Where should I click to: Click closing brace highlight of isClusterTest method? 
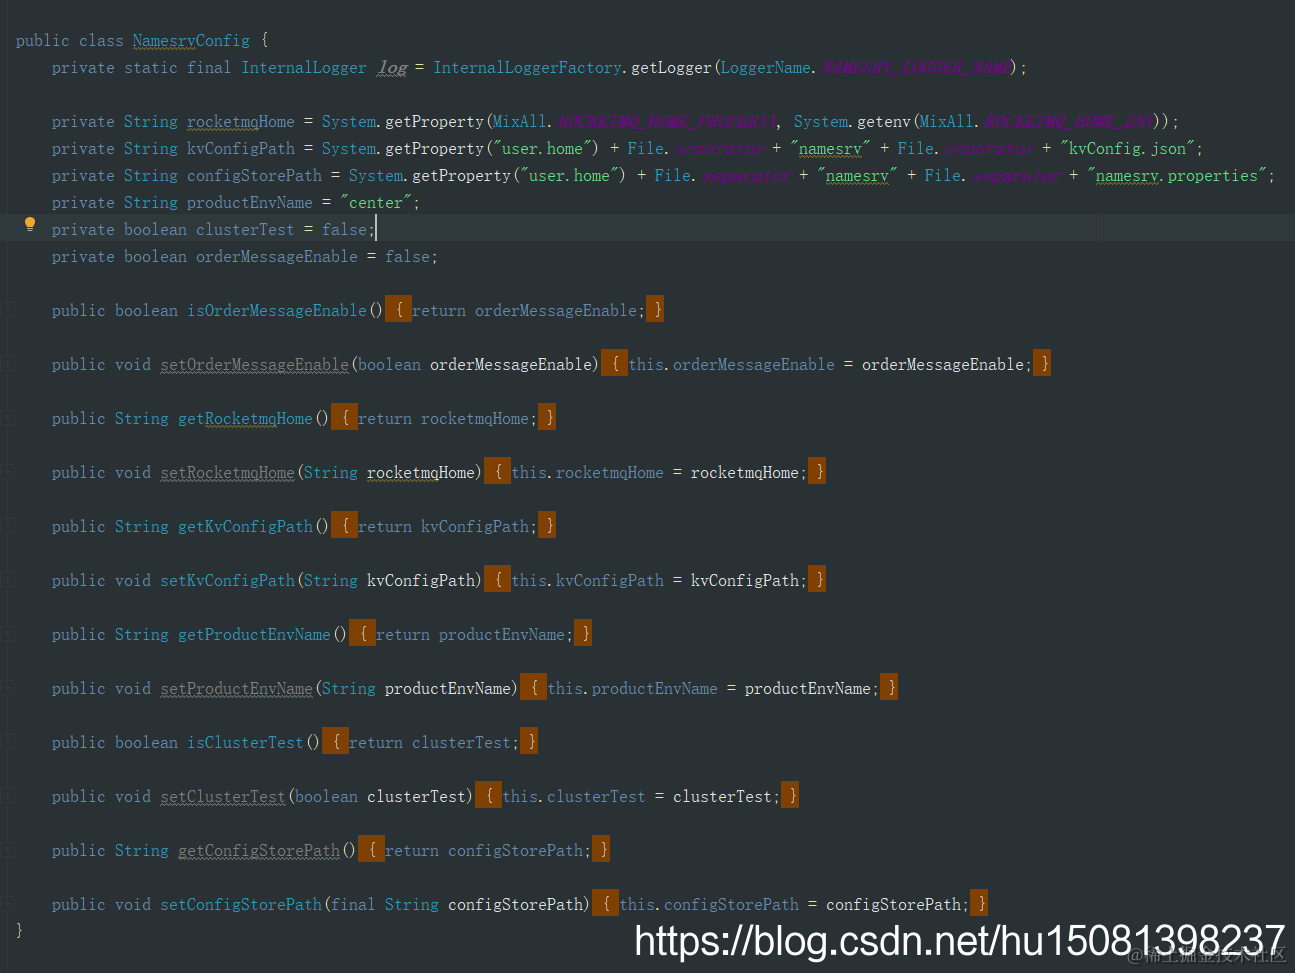coord(530,741)
